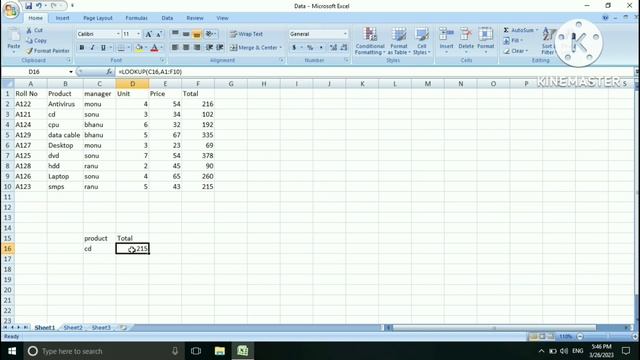The width and height of the screenshot is (640, 360).
Task: Apply middle vertical alignment
Action: [x=186, y=34]
